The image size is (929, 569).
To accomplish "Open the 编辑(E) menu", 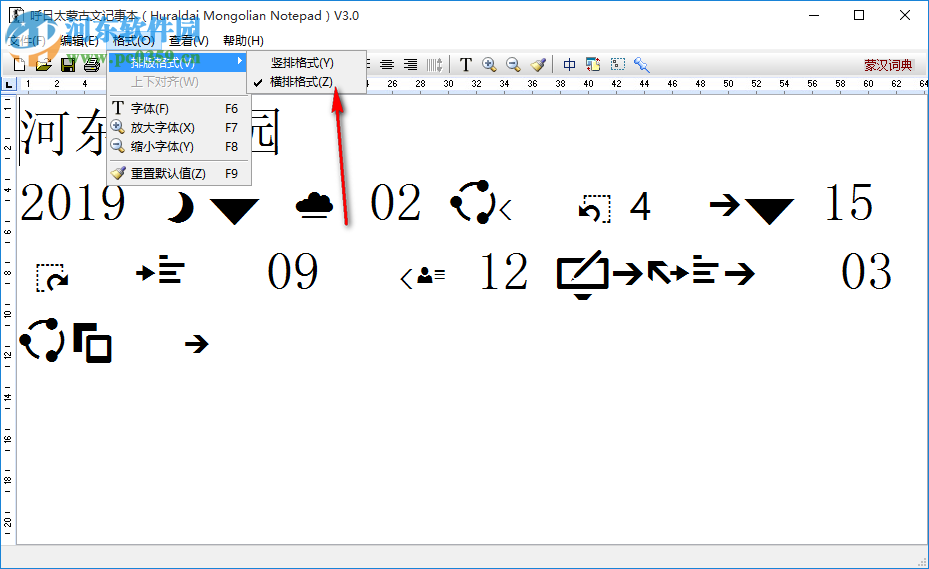I will [79, 40].
